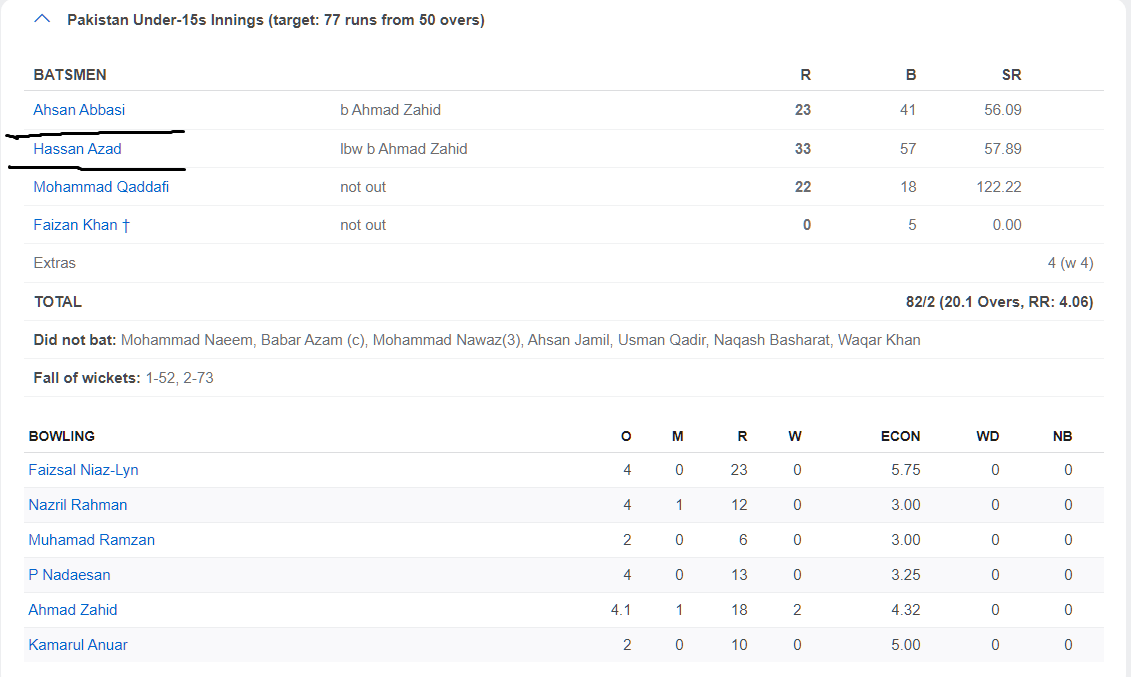This screenshot has width=1131, height=677.
Task: Click the Pakistan Under-15s Innings heading
Action: [x=275, y=20]
